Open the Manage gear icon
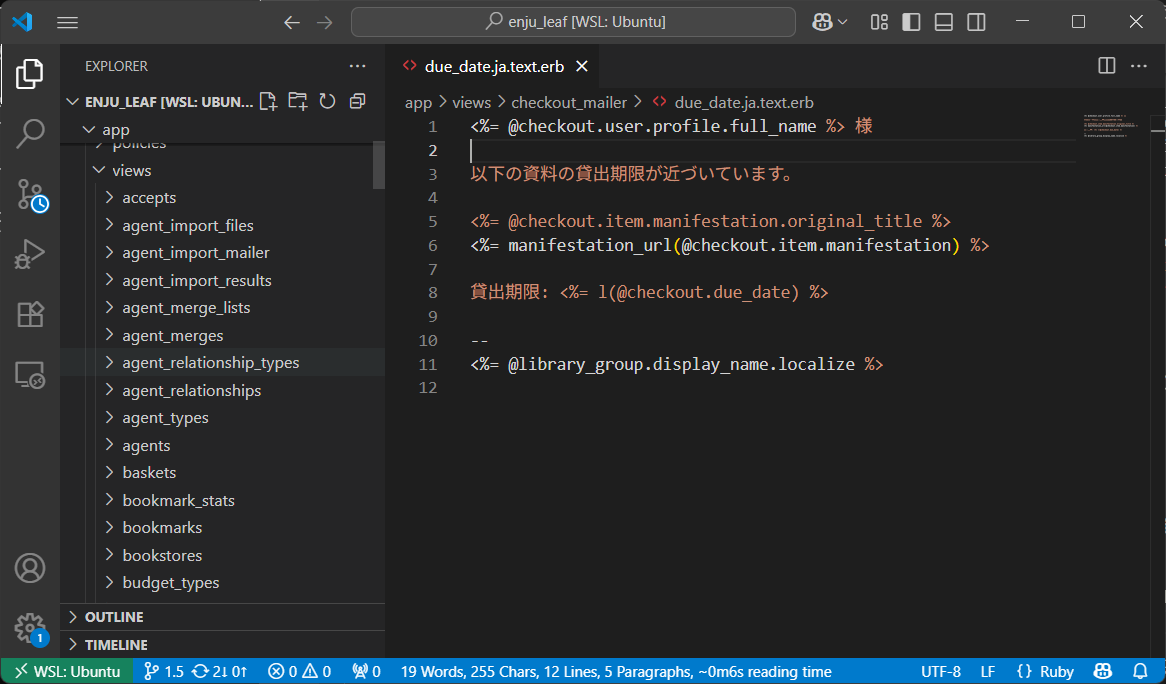The width and height of the screenshot is (1166, 684). click(x=30, y=628)
